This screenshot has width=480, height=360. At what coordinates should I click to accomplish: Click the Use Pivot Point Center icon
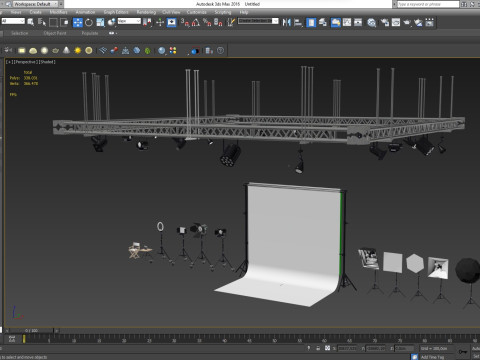pyautogui.click(x=147, y=22)
